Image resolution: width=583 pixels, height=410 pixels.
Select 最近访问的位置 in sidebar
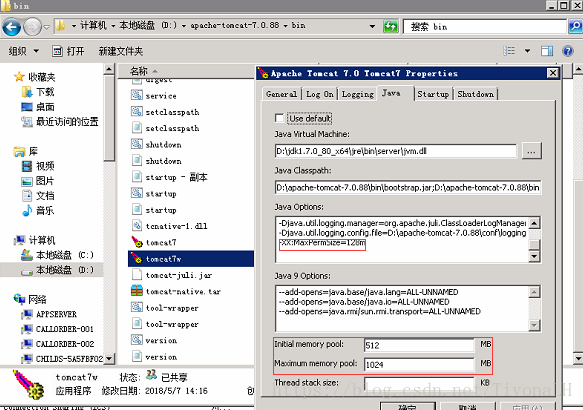coord(60,122)
